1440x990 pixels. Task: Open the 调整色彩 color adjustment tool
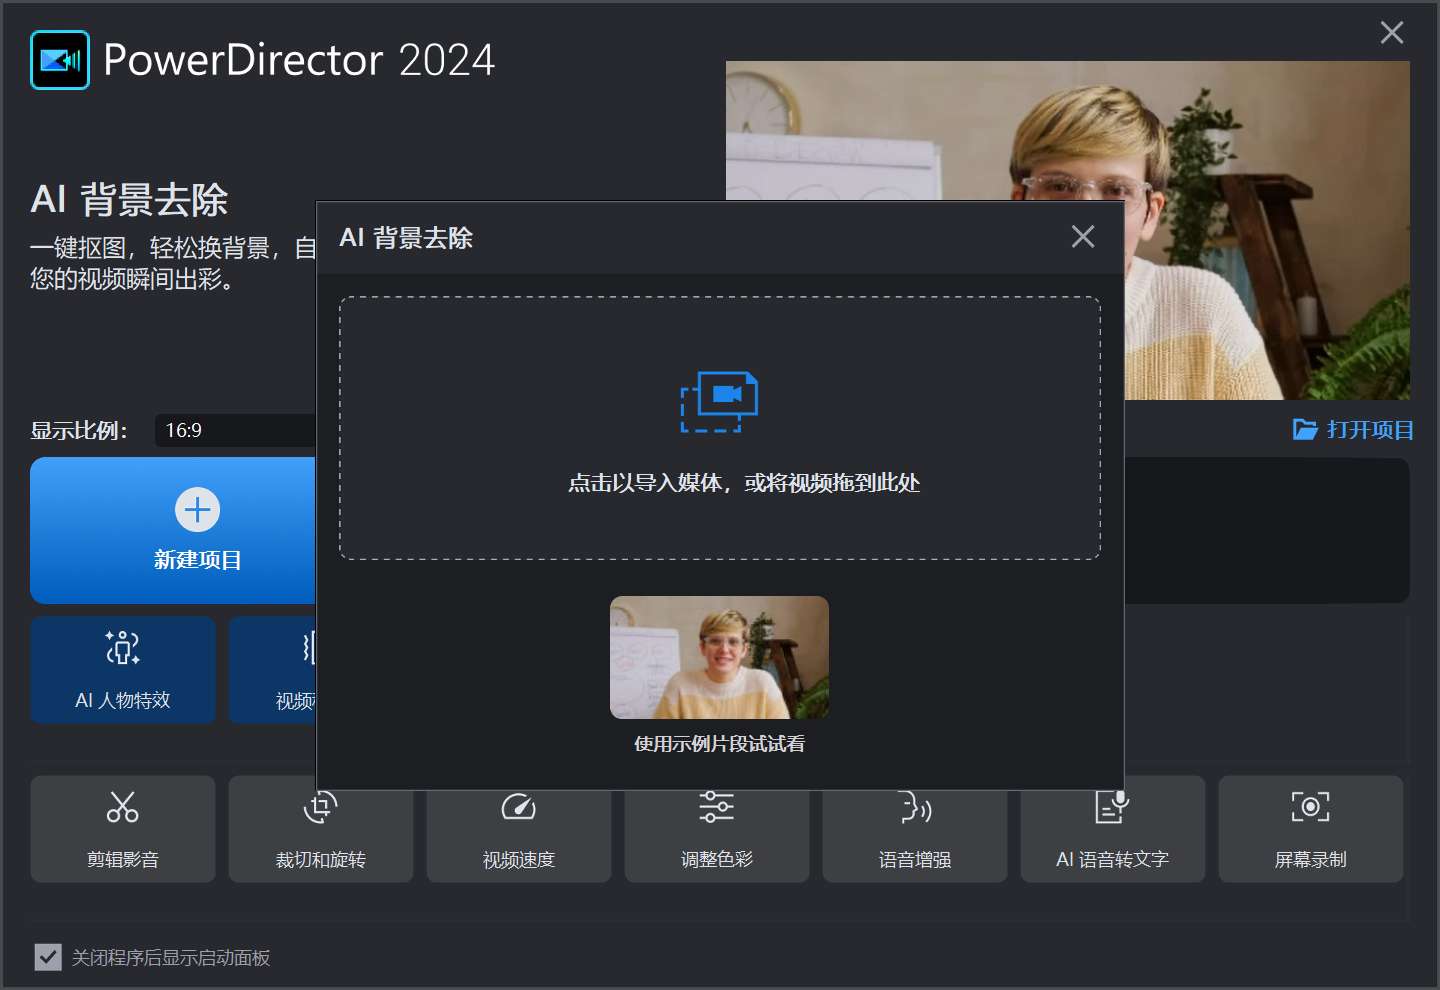[x=716, y=829]
